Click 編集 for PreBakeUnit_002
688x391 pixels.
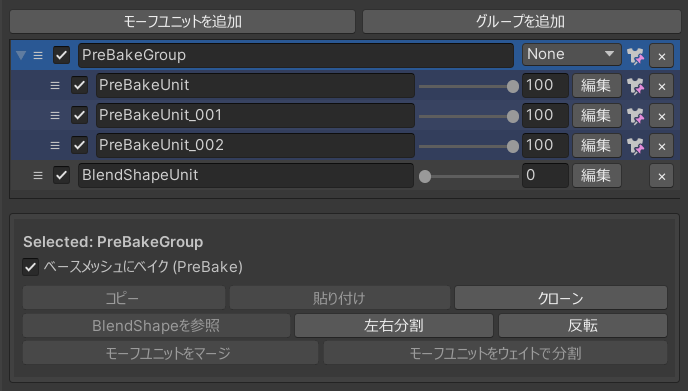click(x=596, y=145)
